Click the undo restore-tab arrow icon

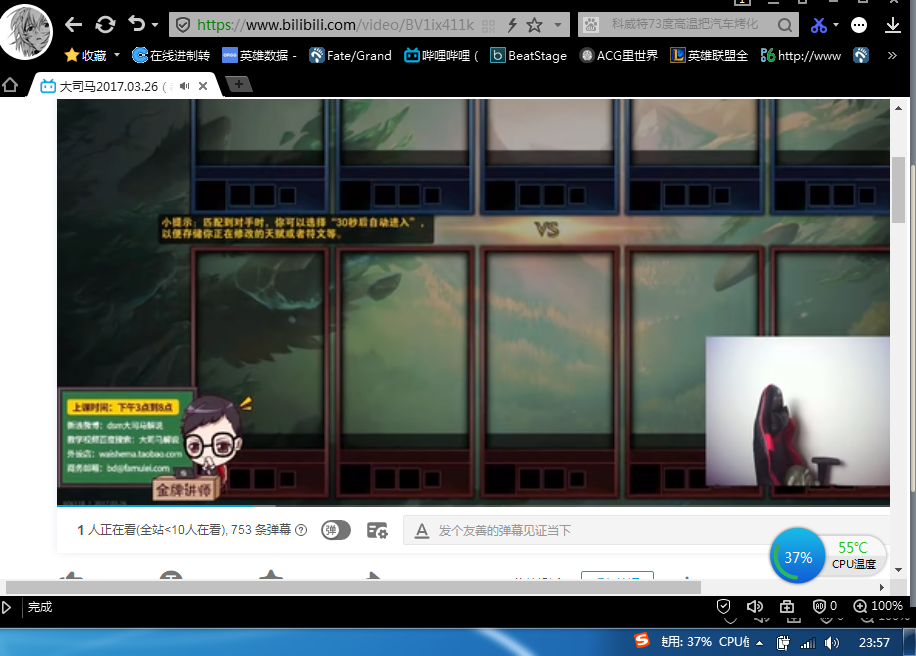click(137, 24)
